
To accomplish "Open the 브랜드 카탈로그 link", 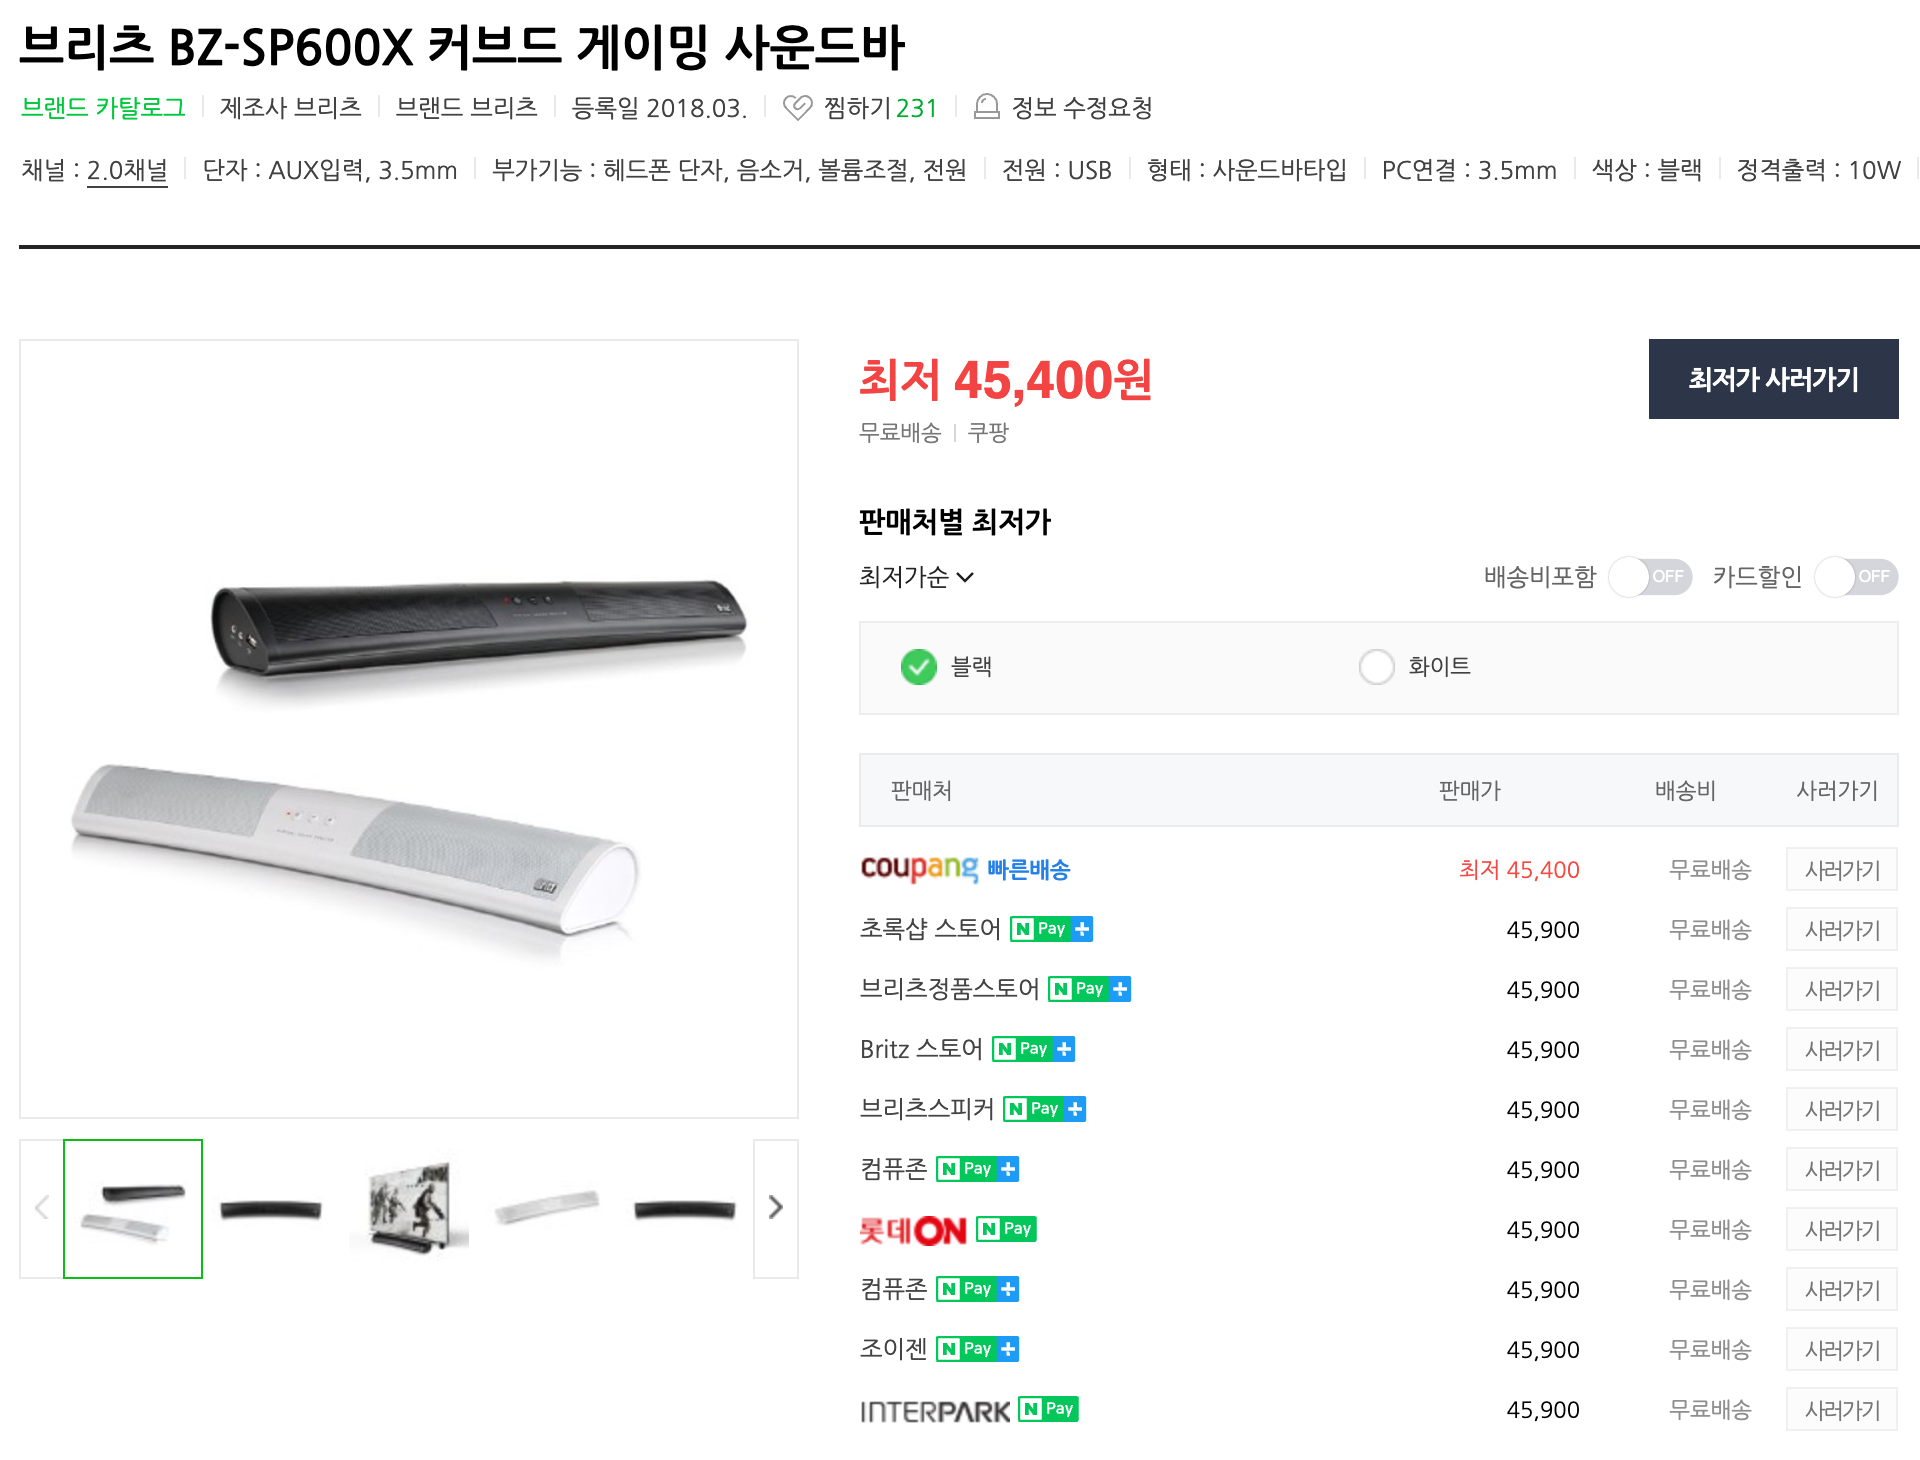I will 103,108.
